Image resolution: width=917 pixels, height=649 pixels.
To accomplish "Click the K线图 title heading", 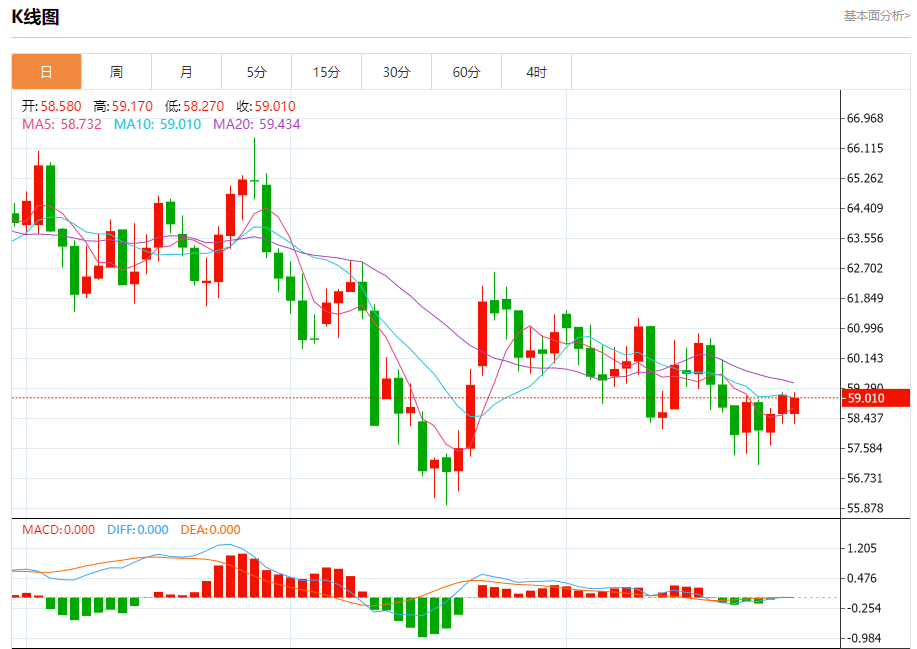I will coord(35,17).
